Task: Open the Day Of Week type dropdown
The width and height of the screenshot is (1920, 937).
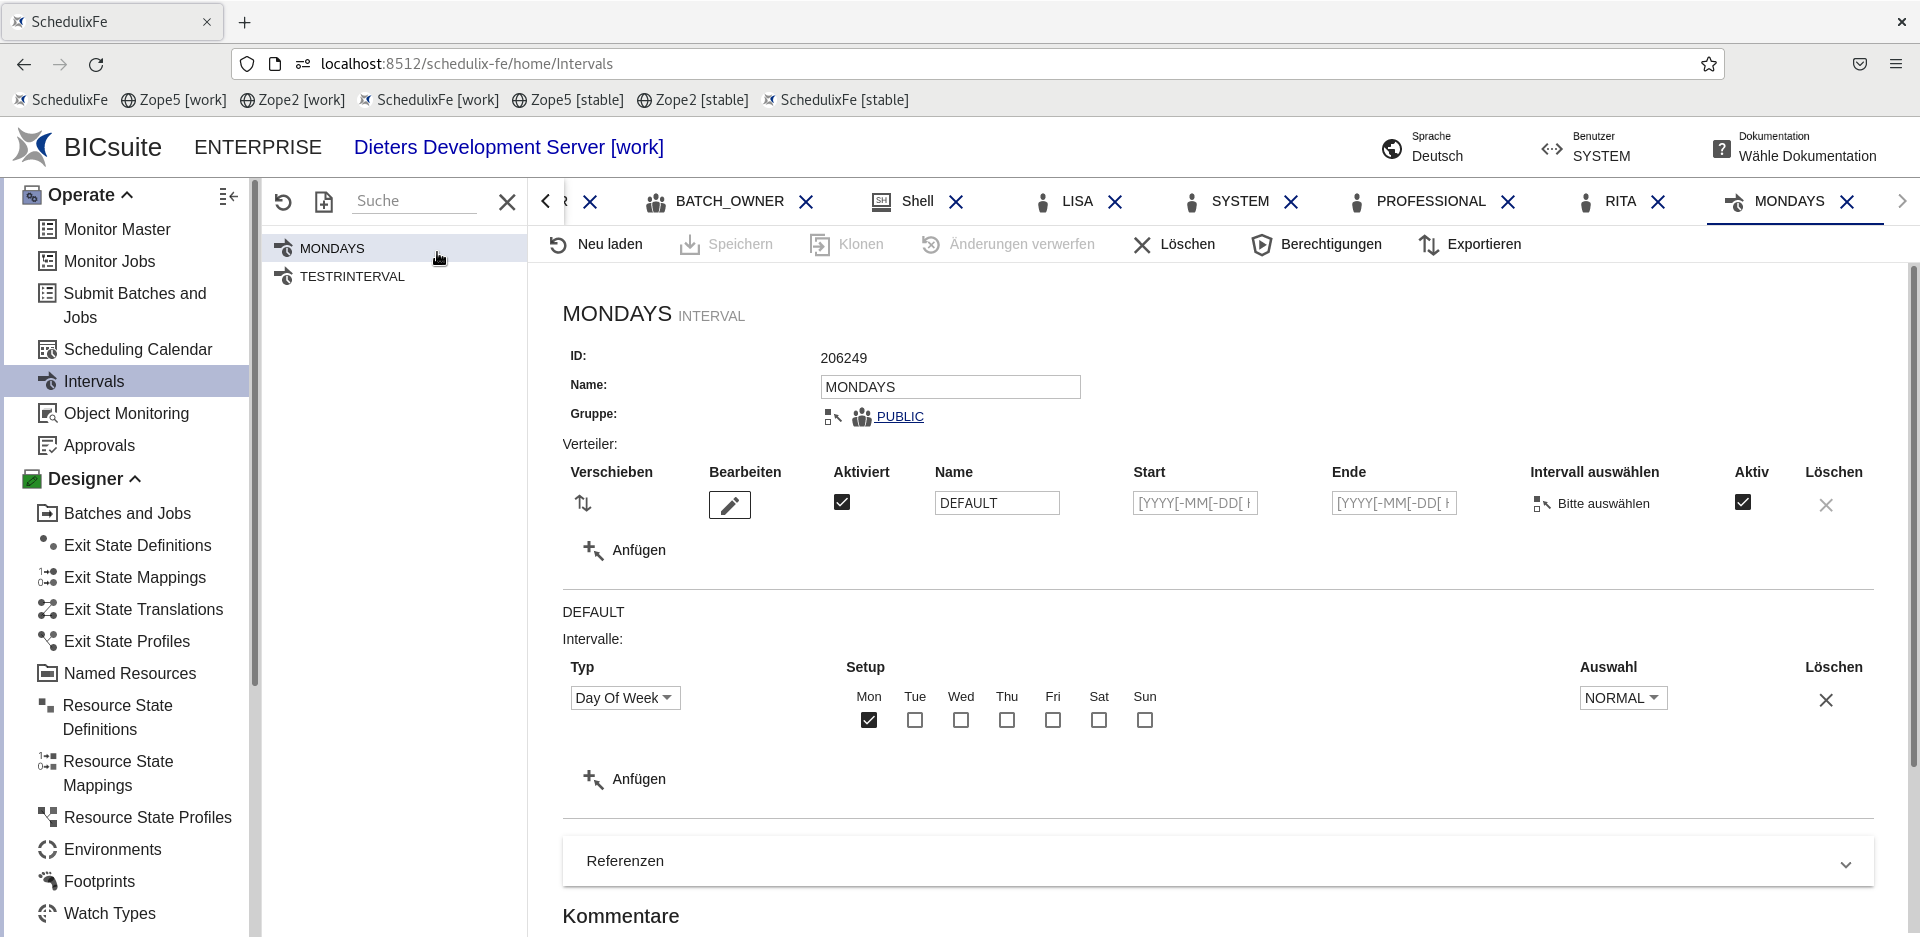Action: (x=625, y=698)
